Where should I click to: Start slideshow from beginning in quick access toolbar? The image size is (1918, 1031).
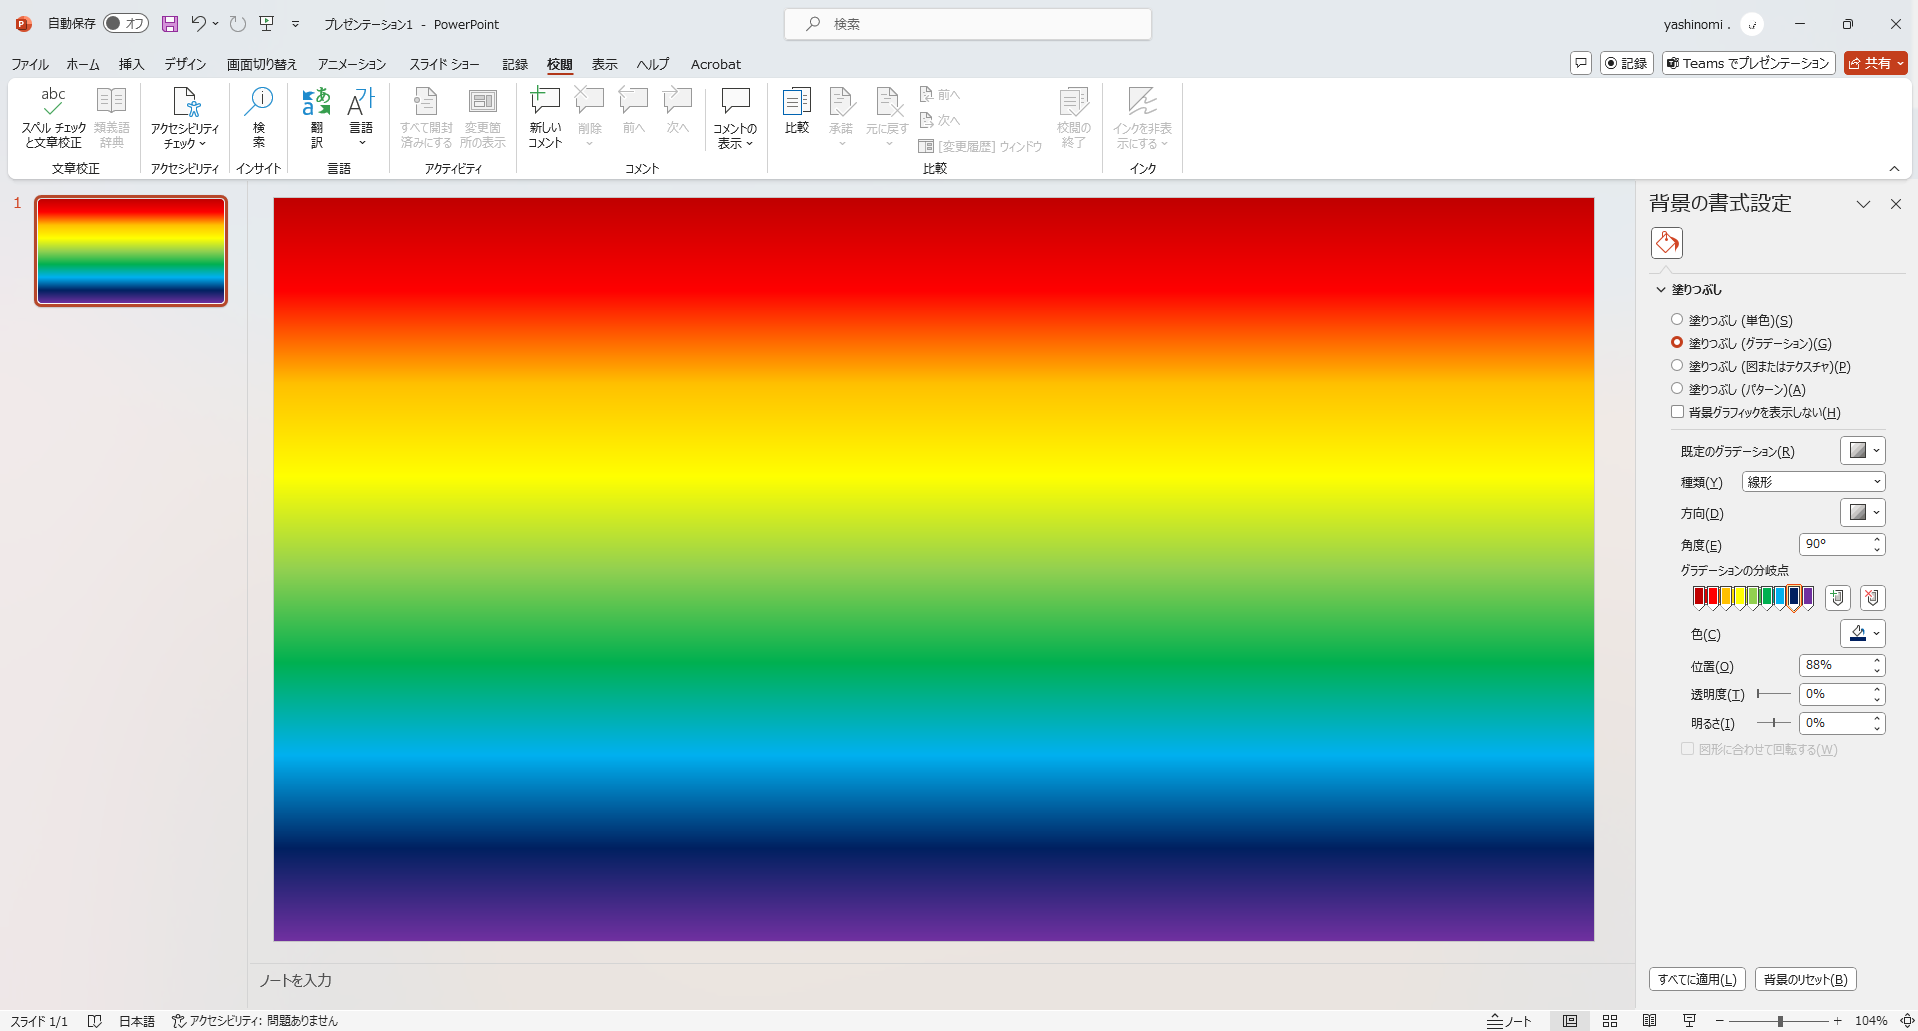267,24
